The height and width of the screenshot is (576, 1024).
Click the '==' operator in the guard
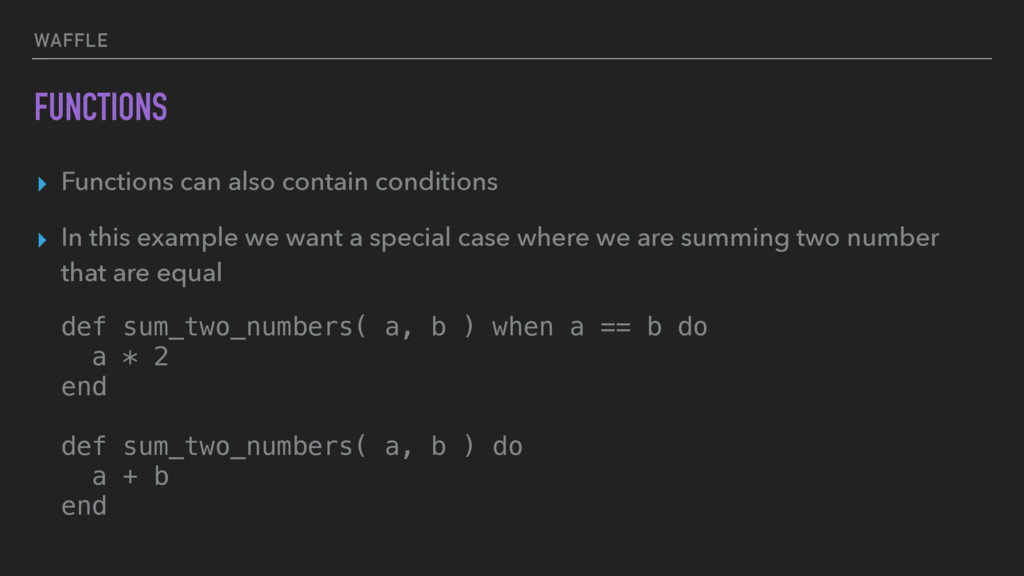[615, 327]
